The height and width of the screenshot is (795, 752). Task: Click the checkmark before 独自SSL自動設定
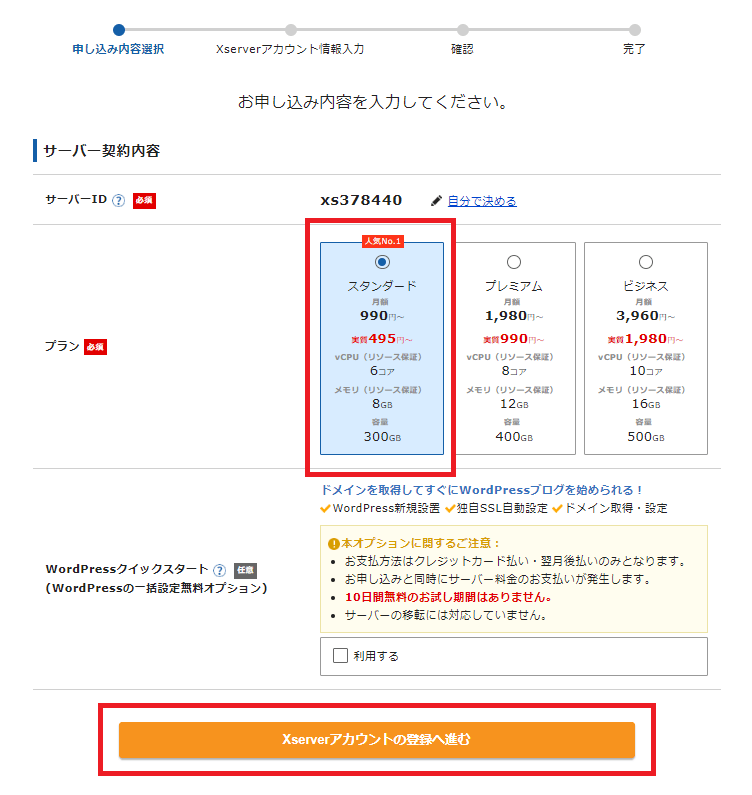point(450,509)
